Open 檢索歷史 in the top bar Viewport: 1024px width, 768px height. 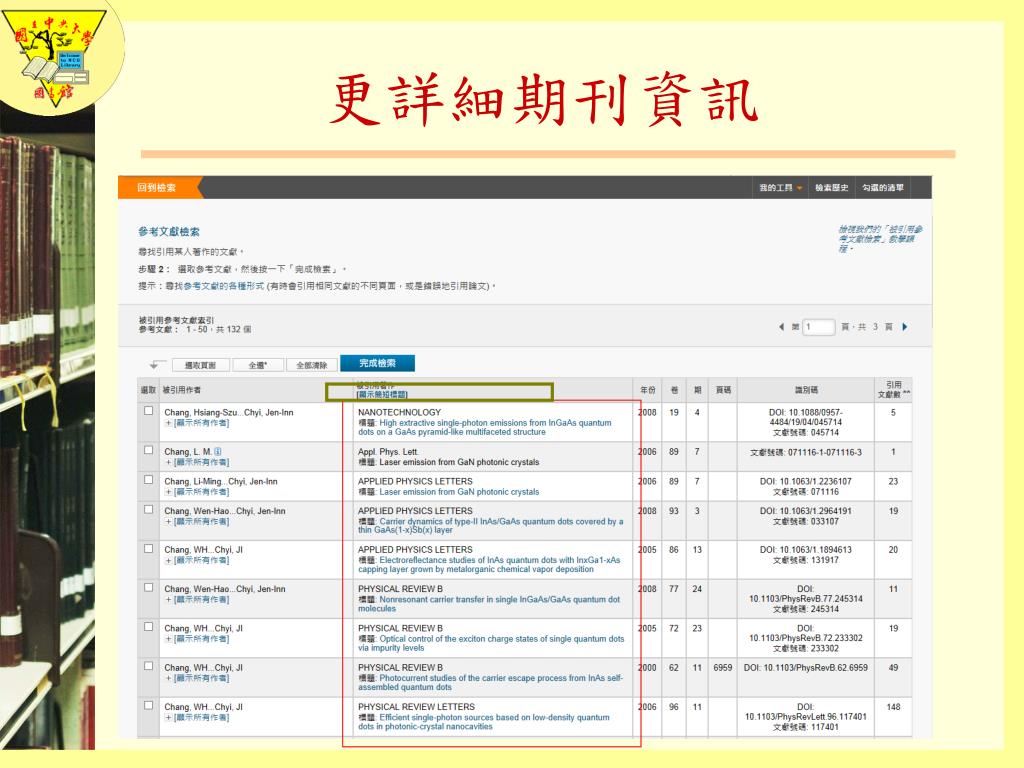[831, 188]
